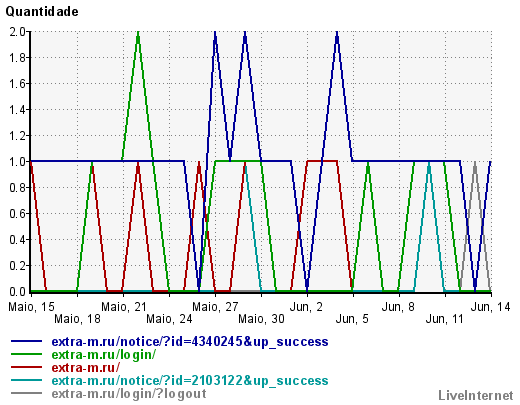Click the 1.4 y-axis value

(17, 110)
